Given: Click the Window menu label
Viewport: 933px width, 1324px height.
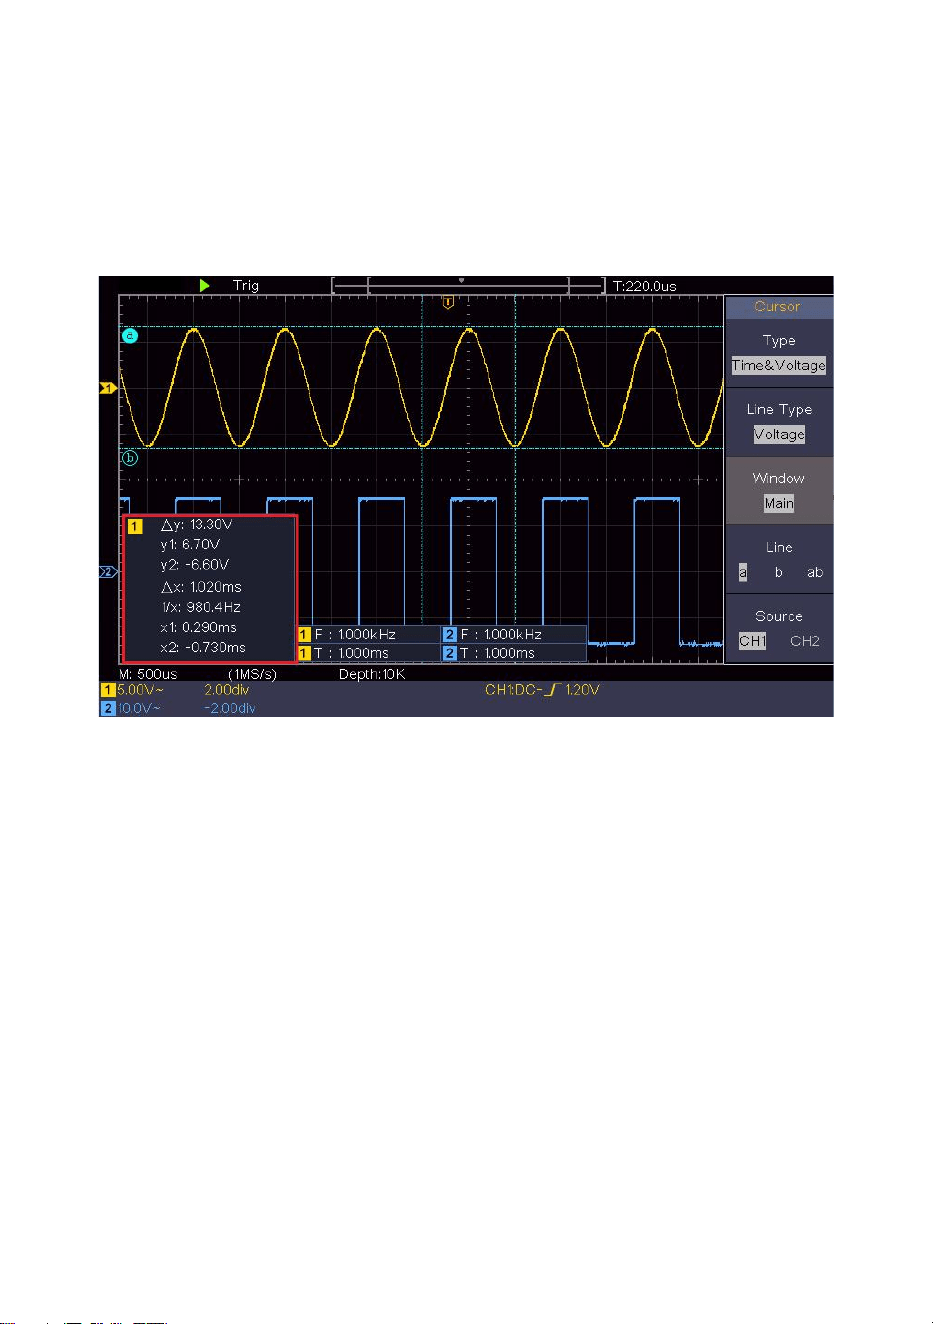Looking at the screenshot, I should 779,478.
